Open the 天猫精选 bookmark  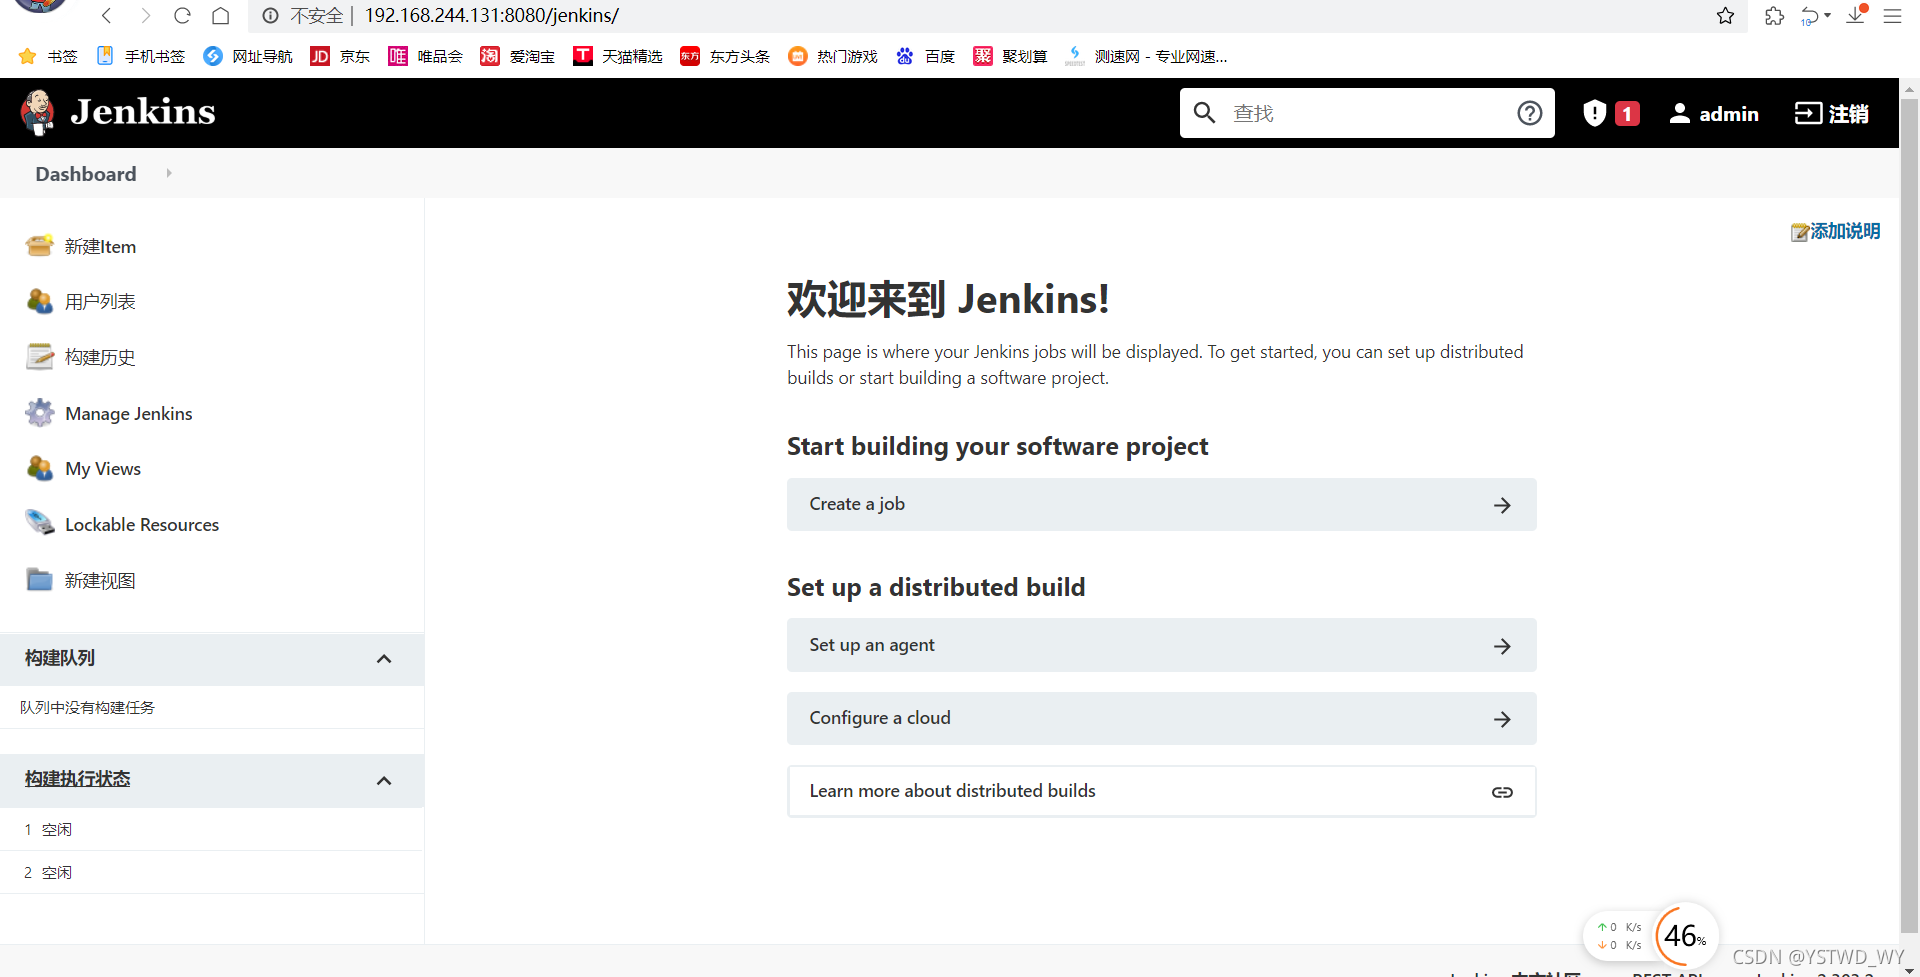point(618,56)
